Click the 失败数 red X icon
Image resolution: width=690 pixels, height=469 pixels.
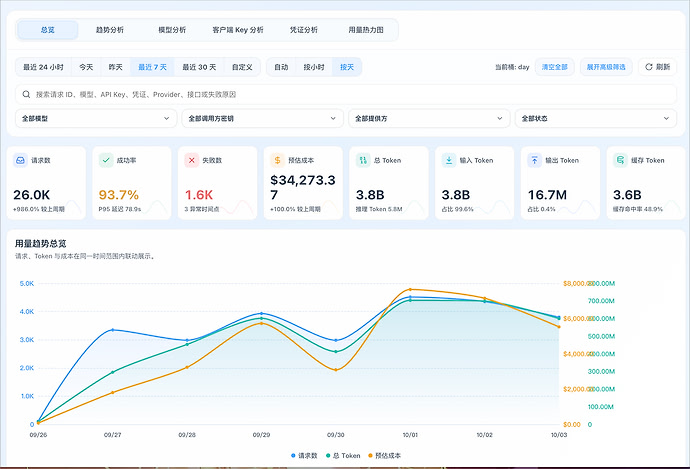[191, 161]
